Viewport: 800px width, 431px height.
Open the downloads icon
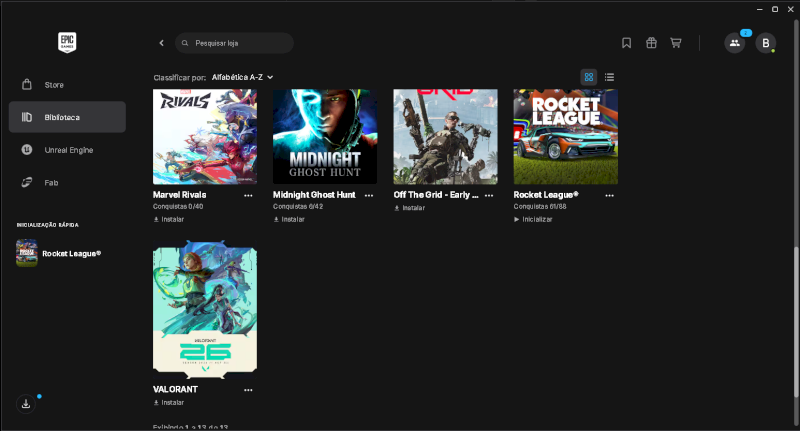tap(26, 404)
